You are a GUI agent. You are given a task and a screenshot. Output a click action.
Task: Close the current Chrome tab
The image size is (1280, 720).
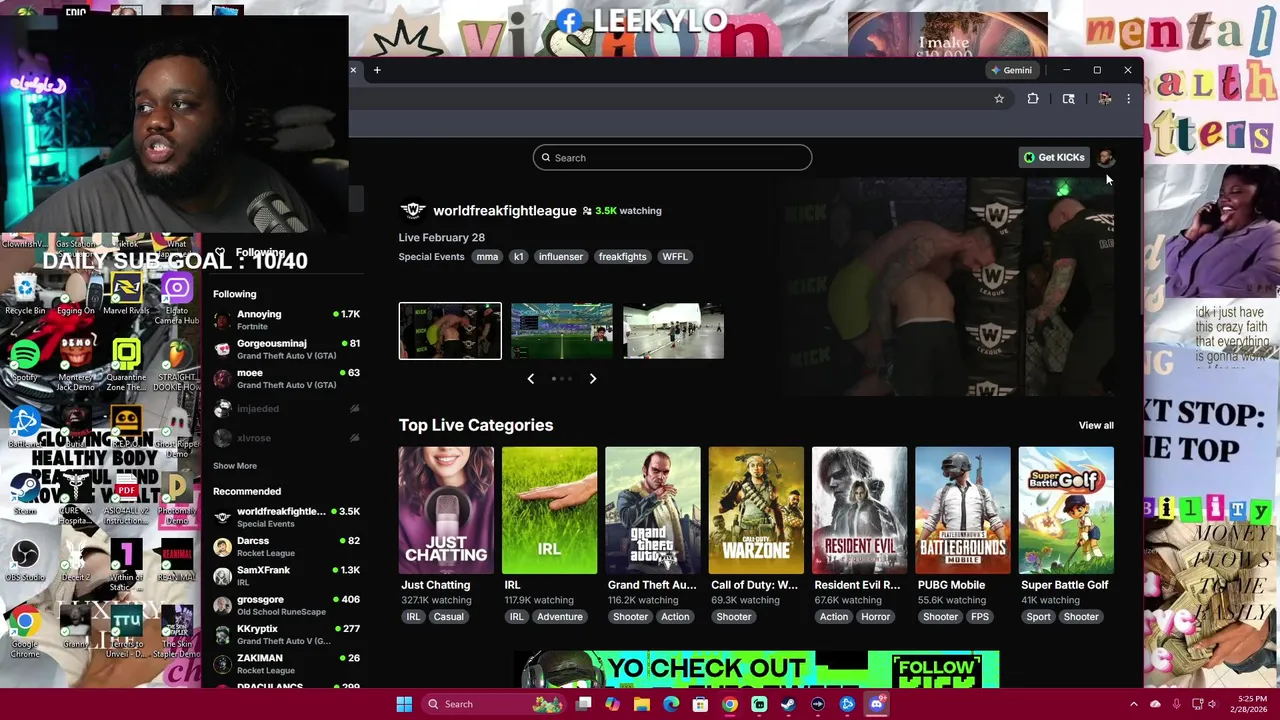point(353,70)
